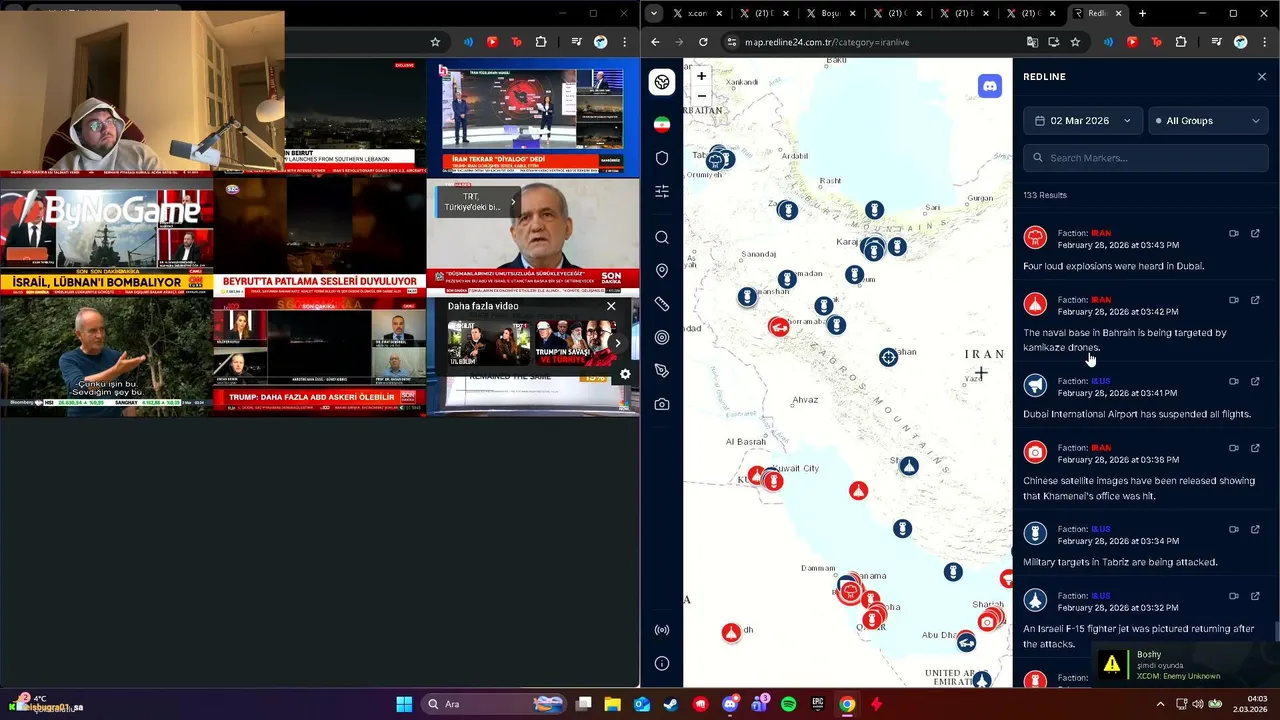
Task: Open the shield icon in map sidebar
Action: (662, 158)
